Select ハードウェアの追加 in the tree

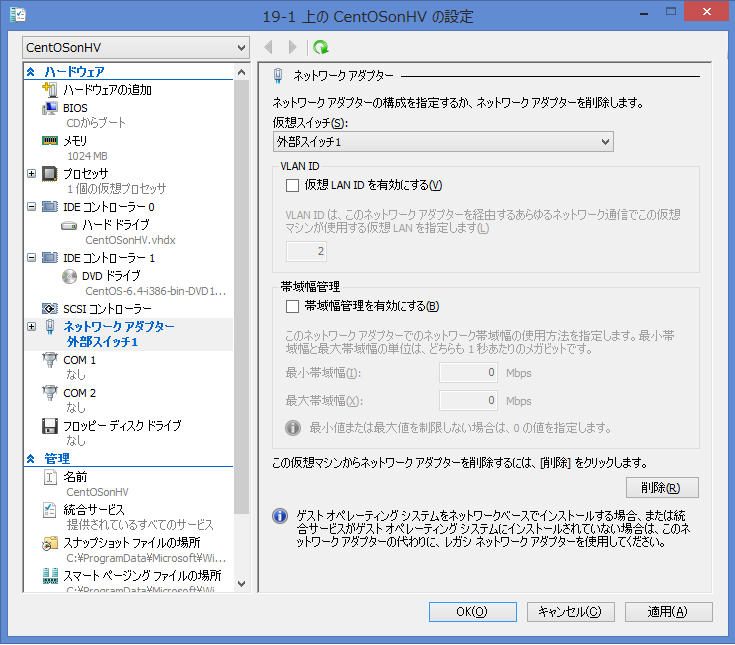click(107, 90)
